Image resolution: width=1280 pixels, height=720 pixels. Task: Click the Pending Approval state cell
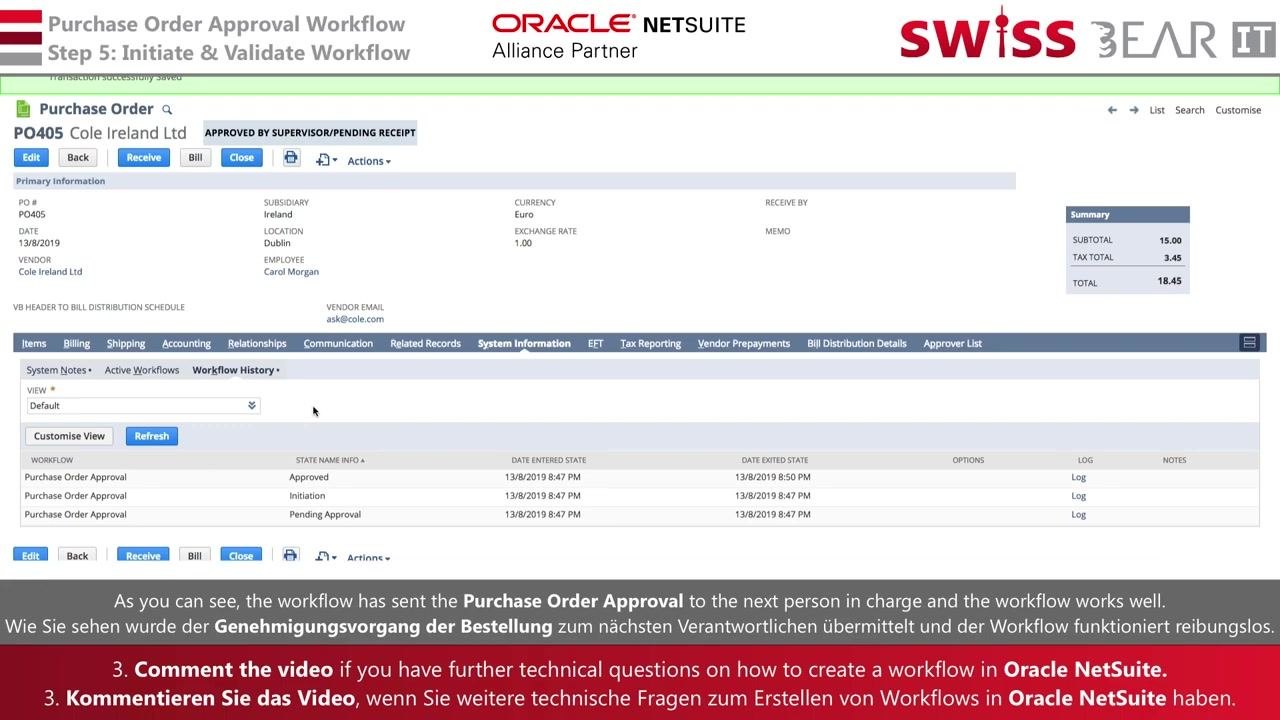(x=325, y=515)
